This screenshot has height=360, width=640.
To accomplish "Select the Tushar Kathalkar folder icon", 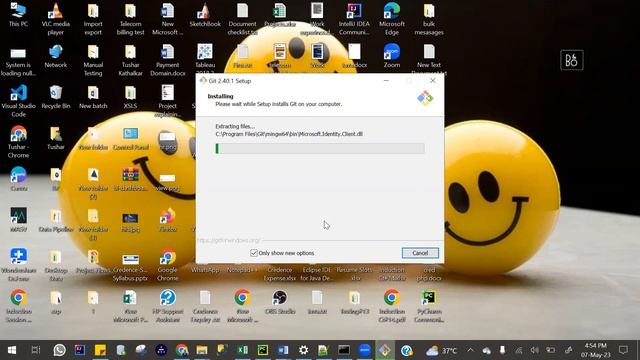I will 131,60.
